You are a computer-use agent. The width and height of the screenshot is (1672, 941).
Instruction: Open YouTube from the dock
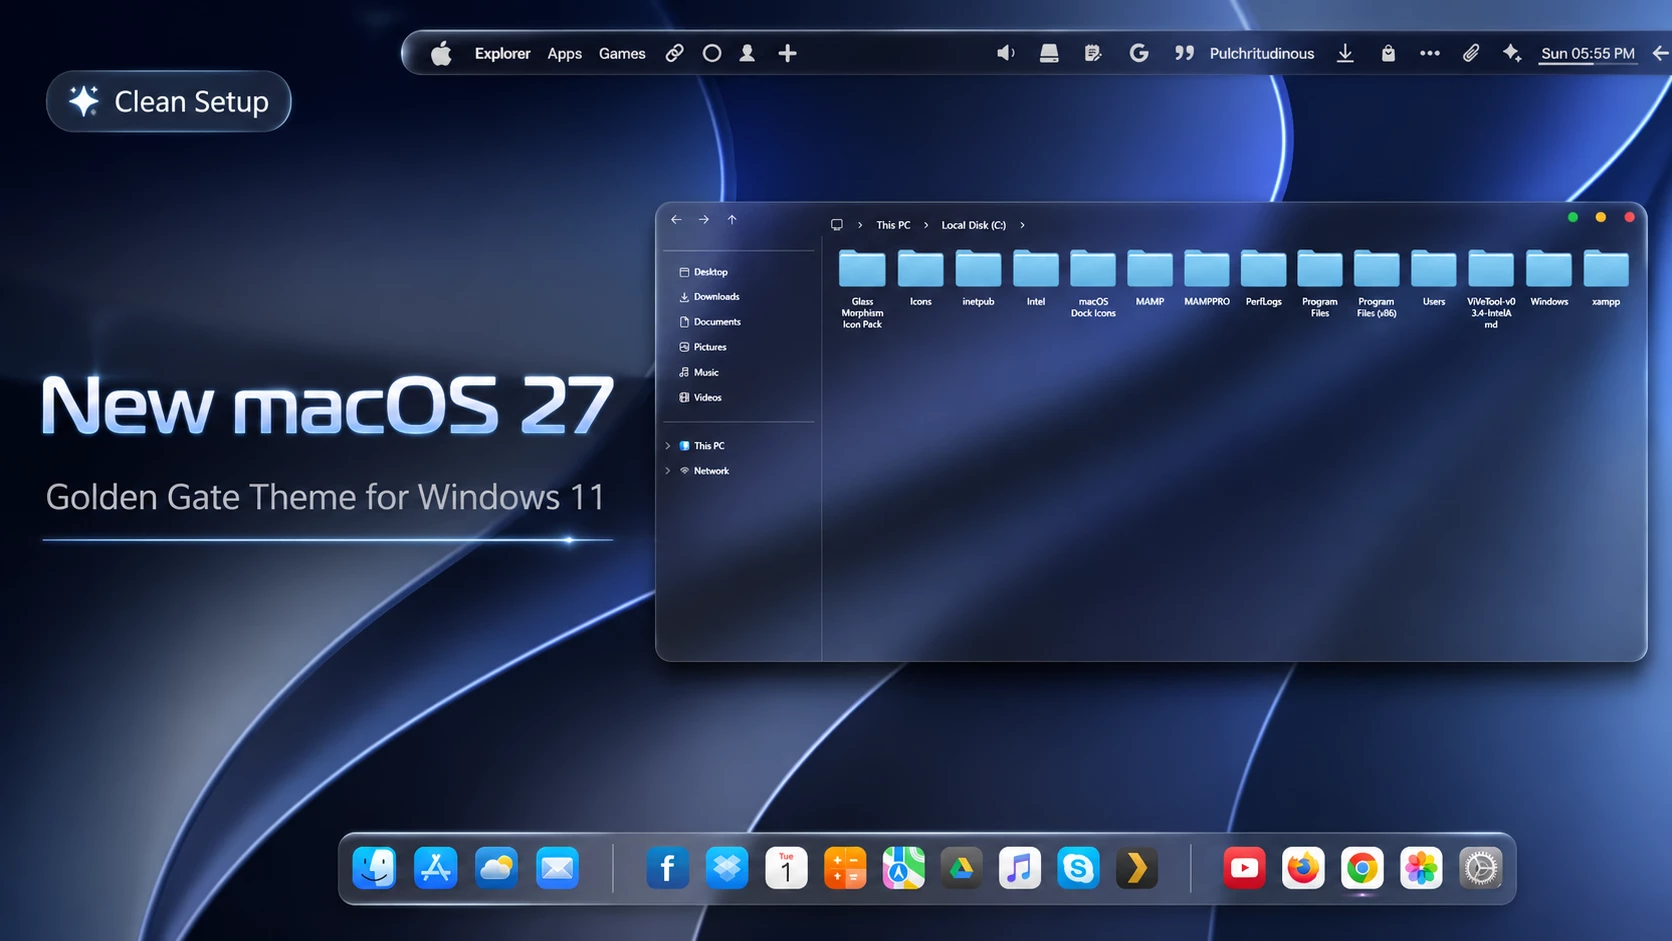click(x=1244, y=868)
